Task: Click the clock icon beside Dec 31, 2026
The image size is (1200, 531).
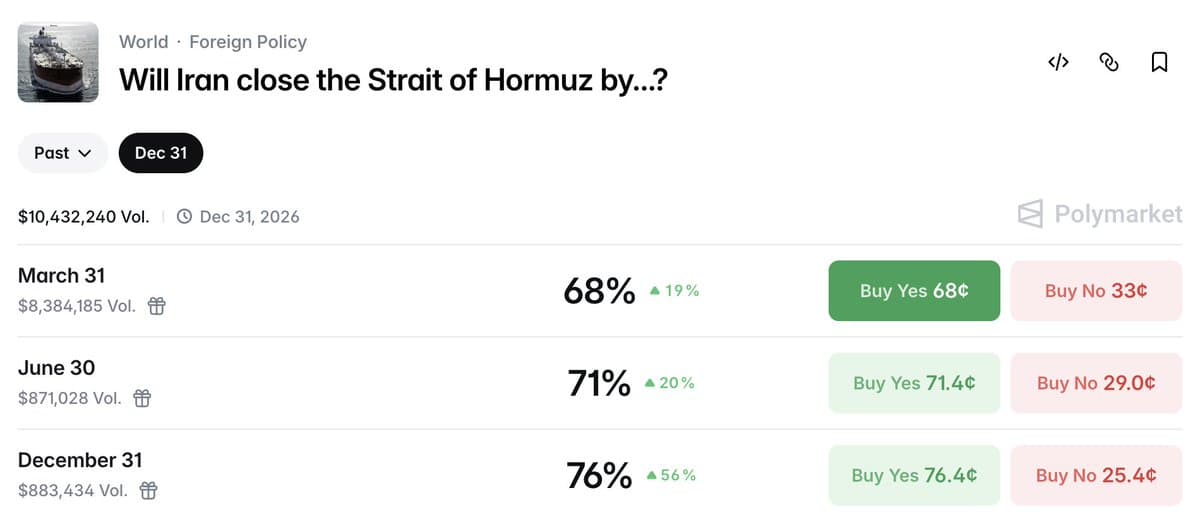Action: (184, 216)
